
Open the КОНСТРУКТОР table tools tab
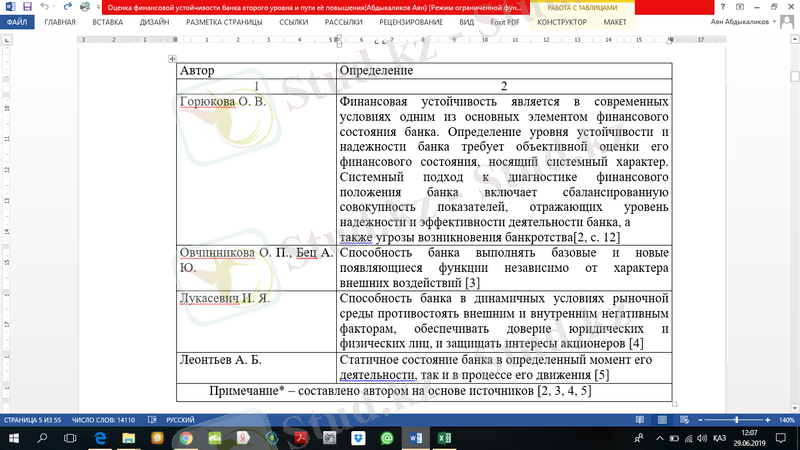(x=562, y=20)
